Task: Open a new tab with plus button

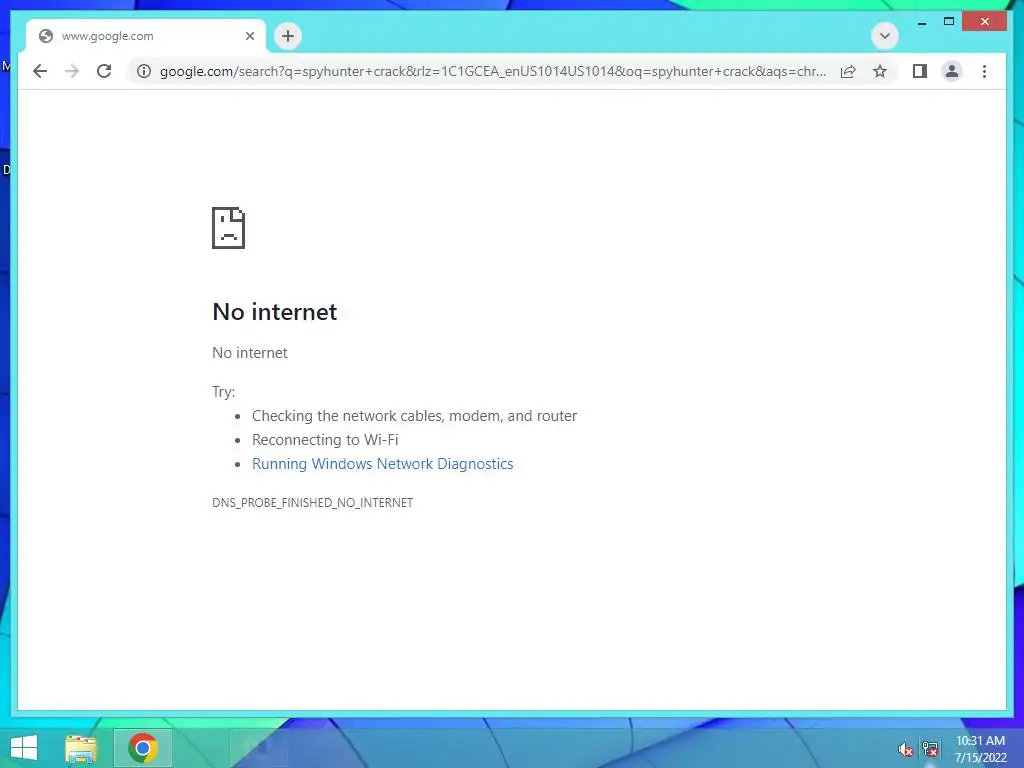Action: tap(288, 36)
